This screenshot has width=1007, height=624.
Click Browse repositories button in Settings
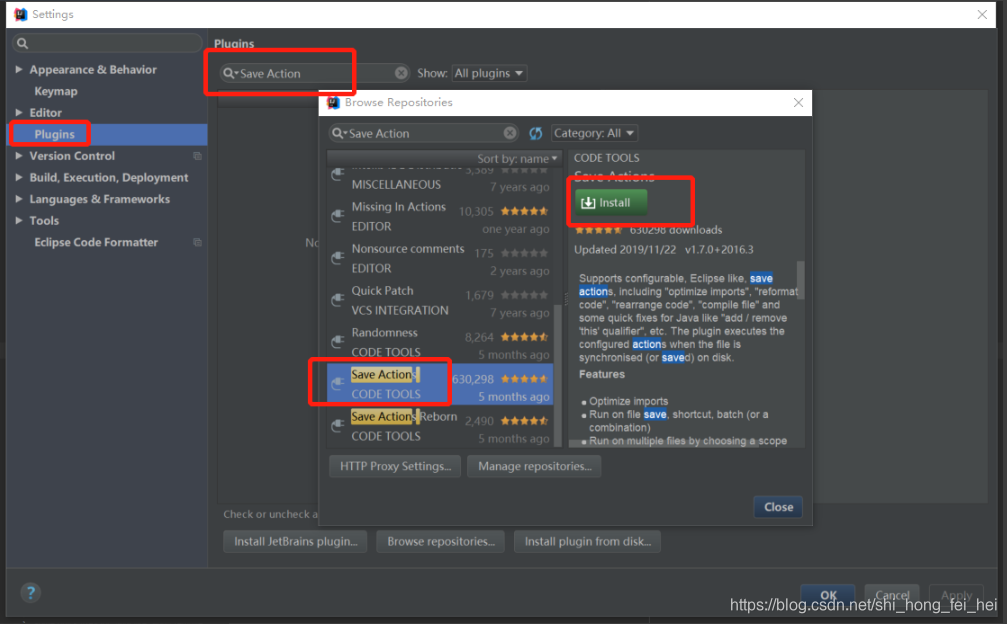pos(441,541)
